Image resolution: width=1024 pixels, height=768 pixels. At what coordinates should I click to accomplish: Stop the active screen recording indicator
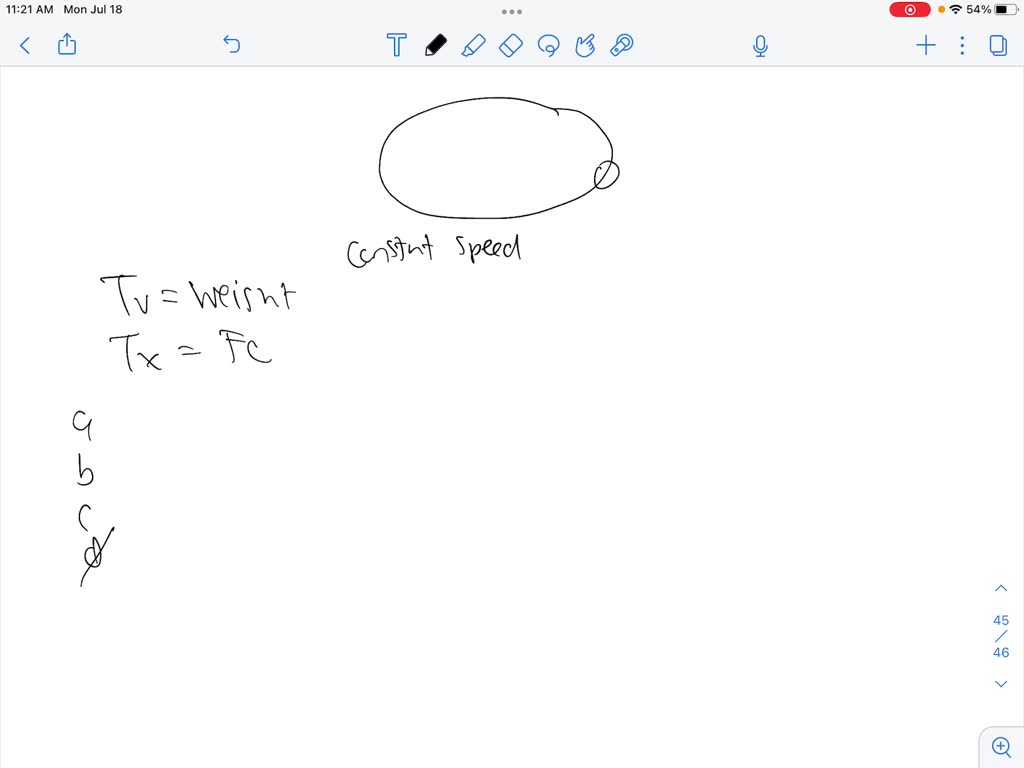(908, 9)
